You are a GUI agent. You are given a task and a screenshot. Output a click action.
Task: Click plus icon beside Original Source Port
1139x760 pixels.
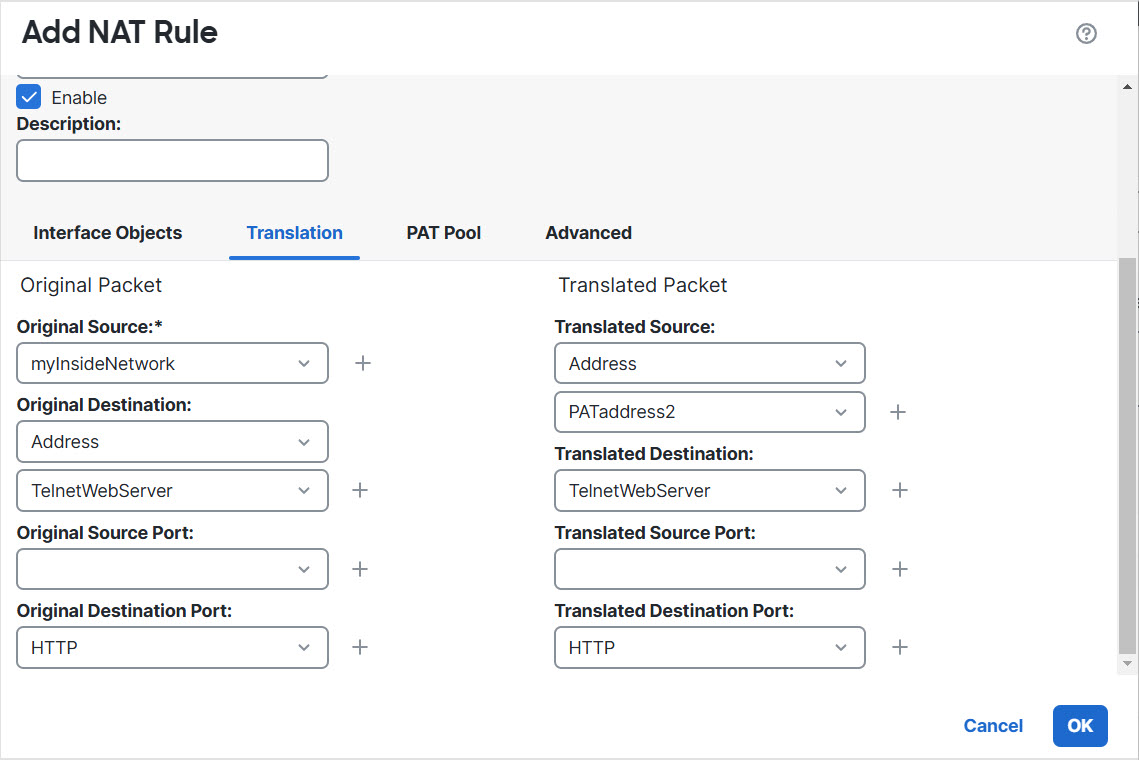[360, 569]
